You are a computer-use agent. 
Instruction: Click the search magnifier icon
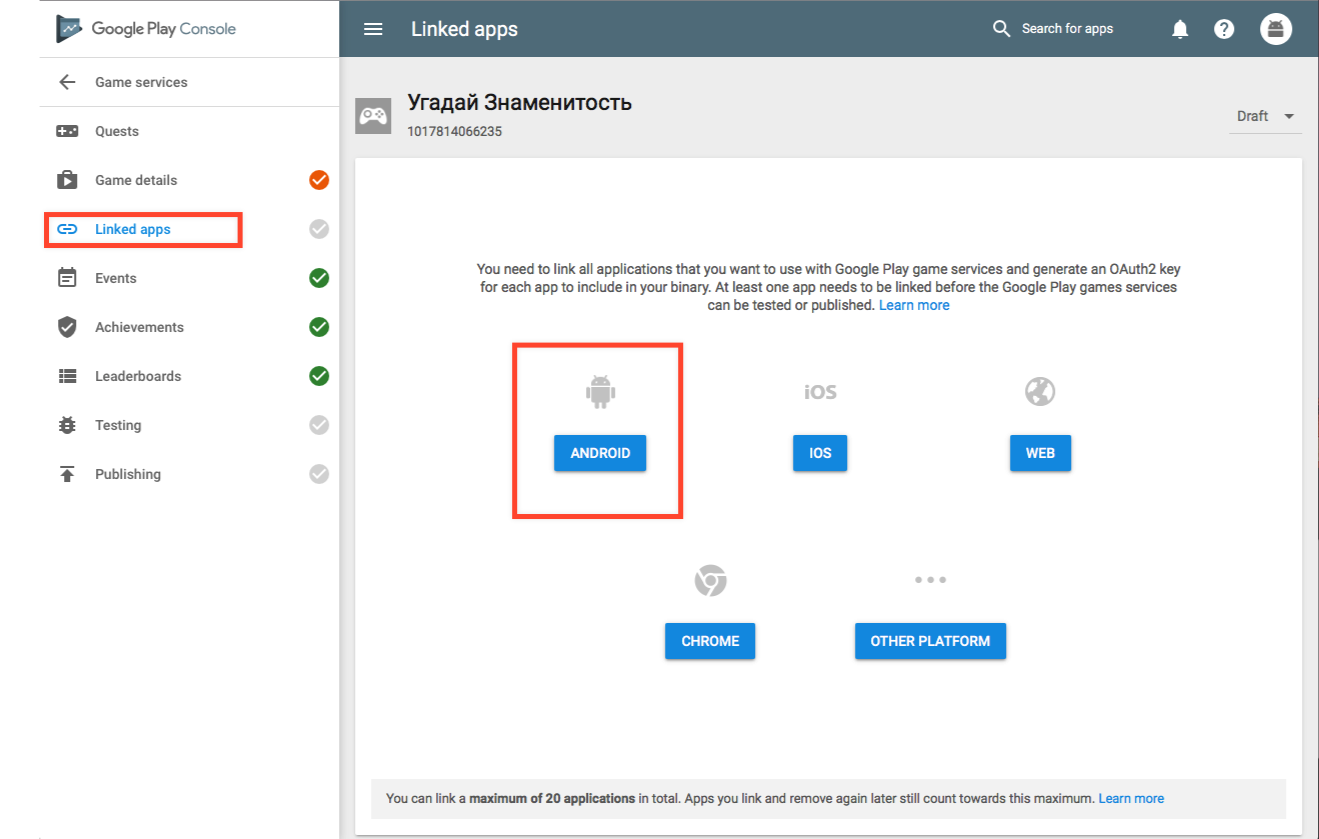coord(1001,29)
